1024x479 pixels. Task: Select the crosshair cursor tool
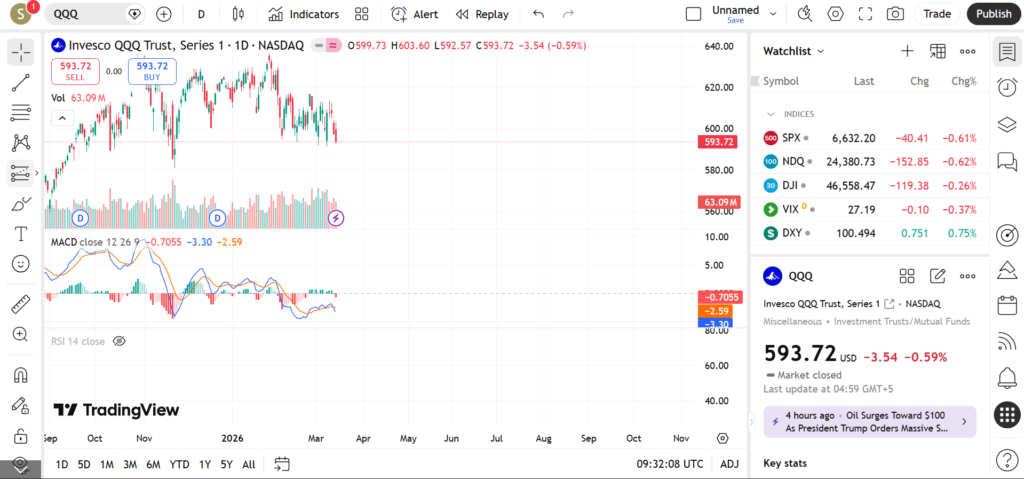tap(20, 52)
